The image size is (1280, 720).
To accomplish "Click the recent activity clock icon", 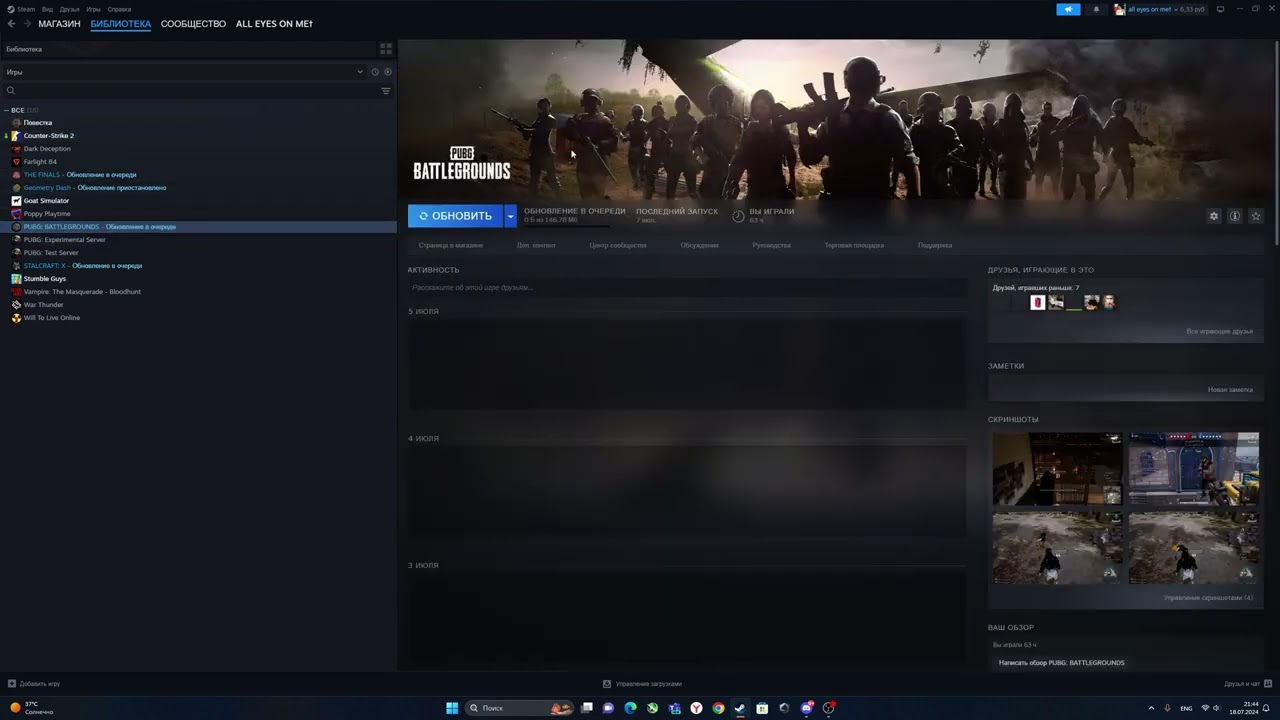I will 375,72.
